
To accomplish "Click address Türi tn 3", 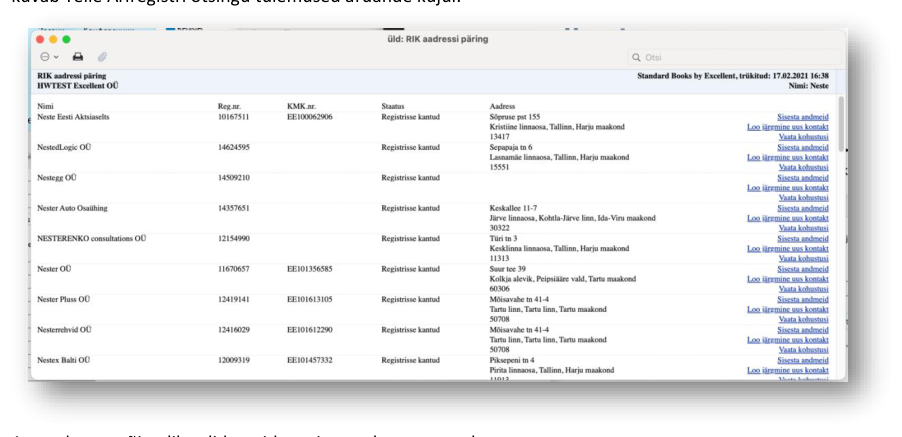I will coord(503,238).
